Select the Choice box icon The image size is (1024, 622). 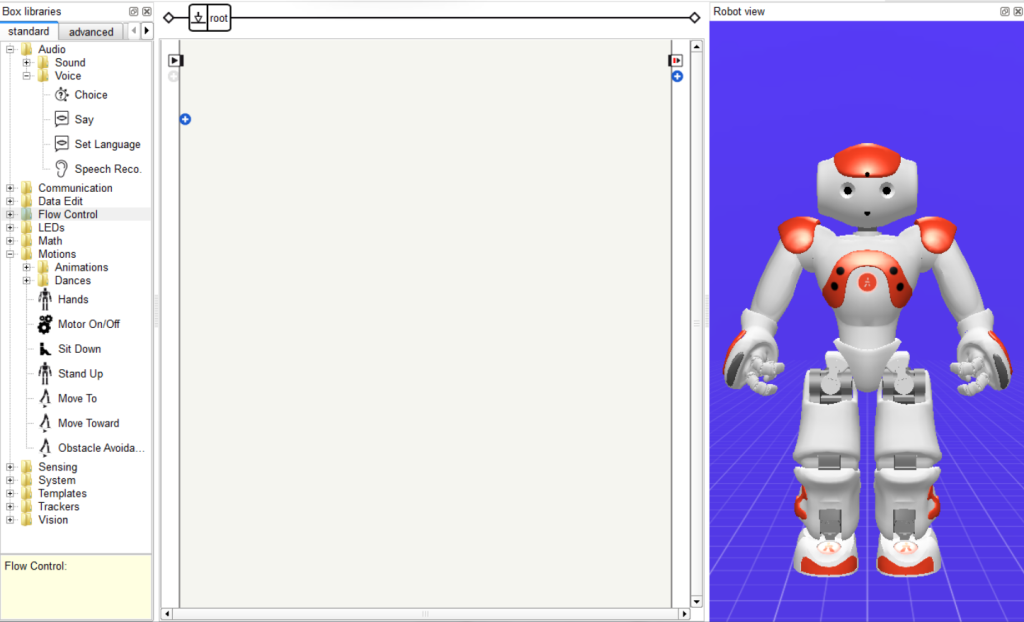(62, 95)
